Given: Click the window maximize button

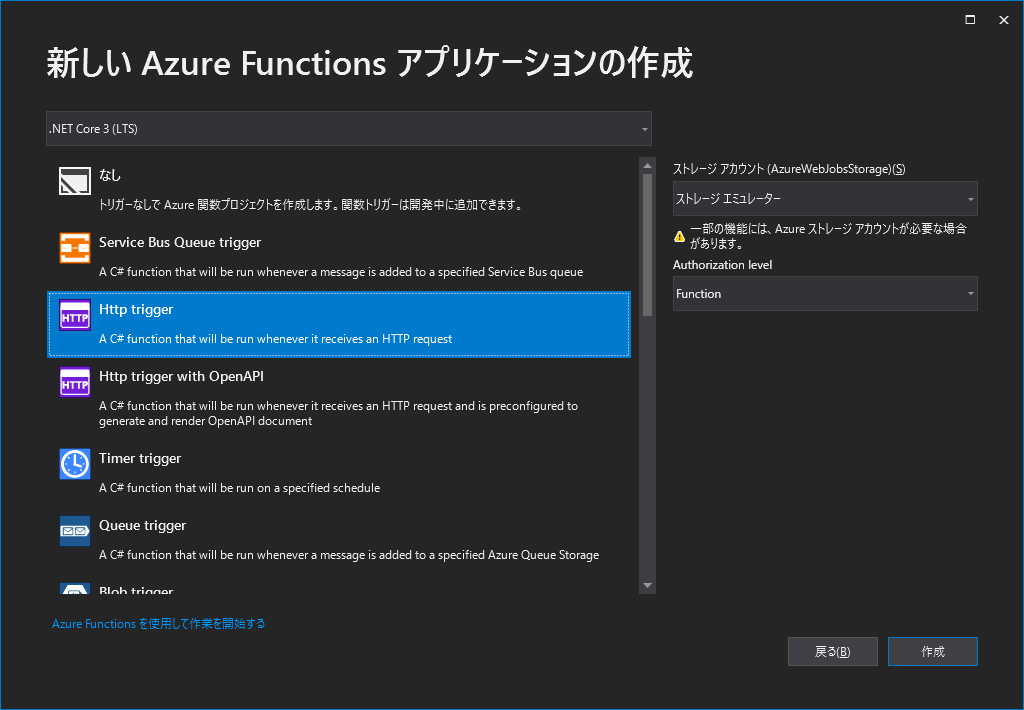Looking at the screenshot, I should coord(968,19).
